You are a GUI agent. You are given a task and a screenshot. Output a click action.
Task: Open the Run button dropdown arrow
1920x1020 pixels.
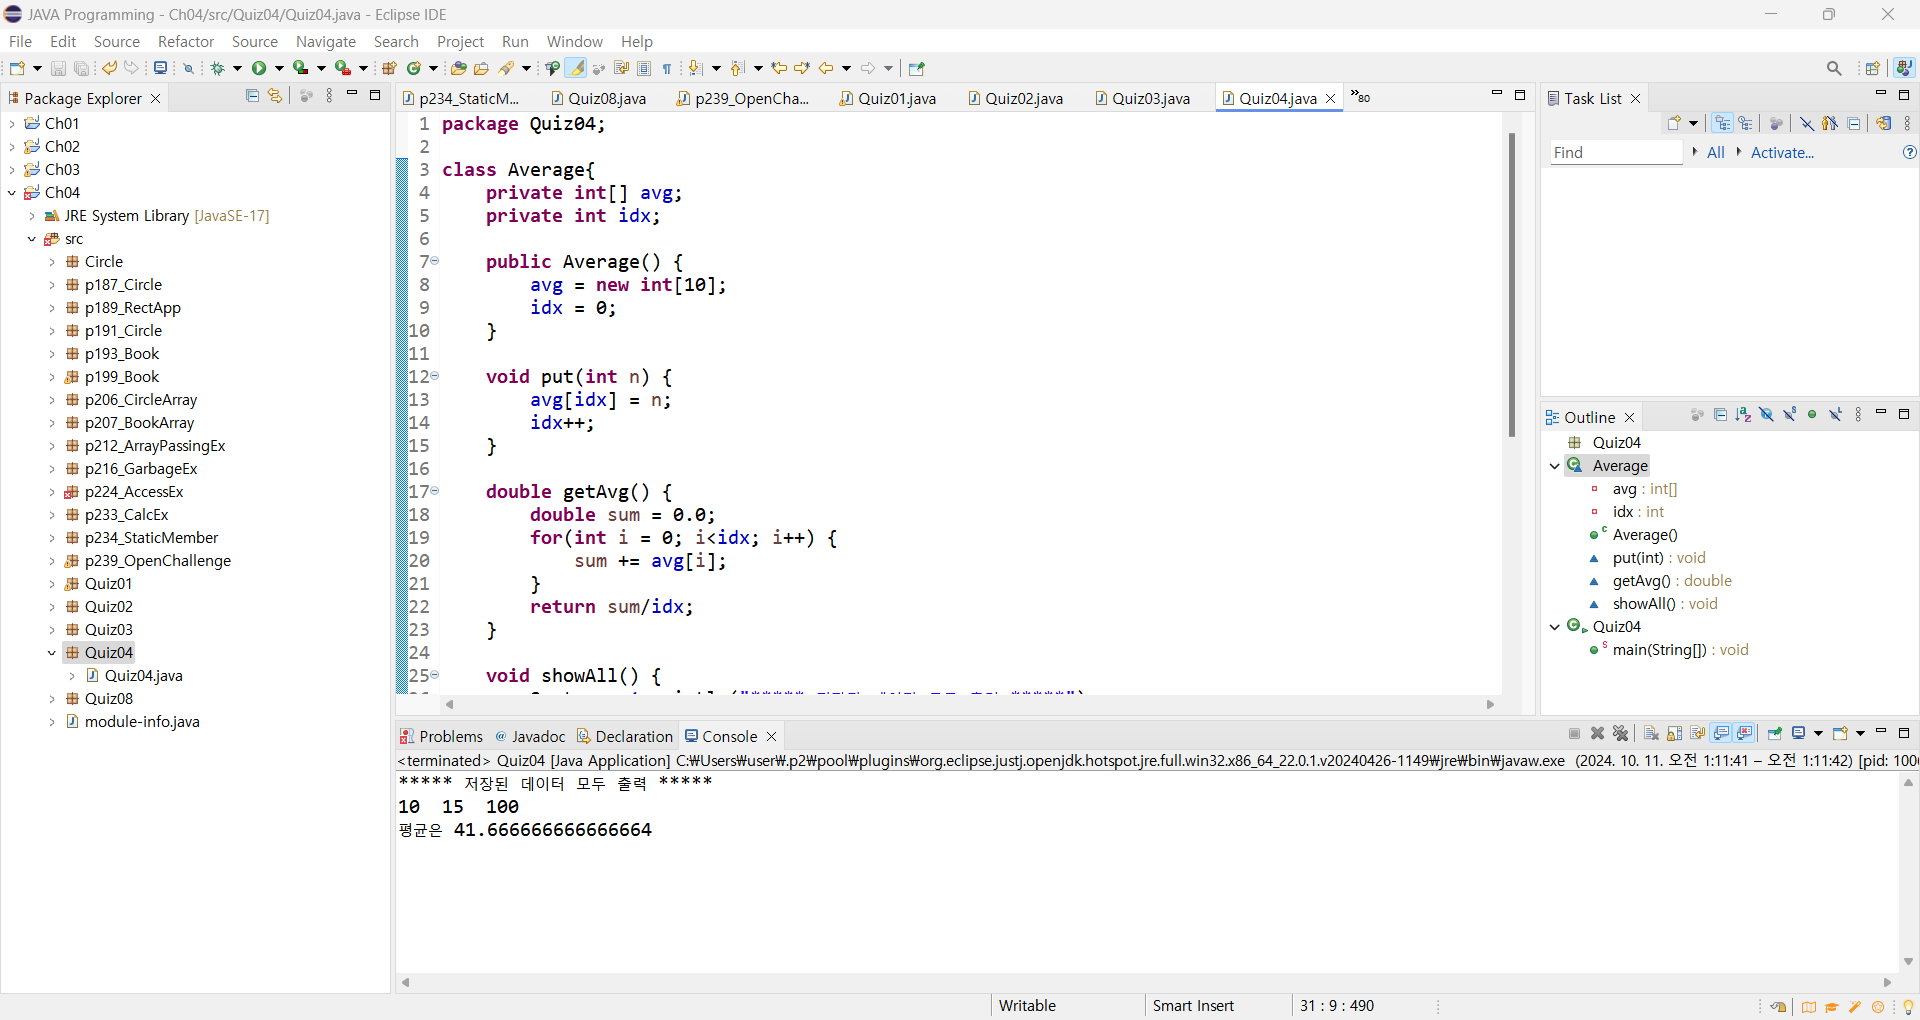279,68
